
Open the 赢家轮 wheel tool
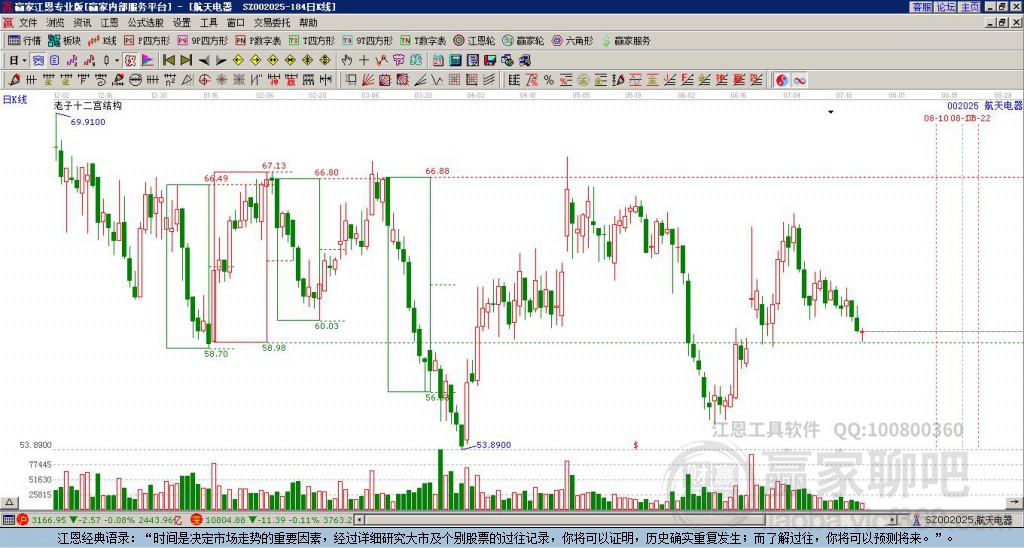click(x=523, y=41)
